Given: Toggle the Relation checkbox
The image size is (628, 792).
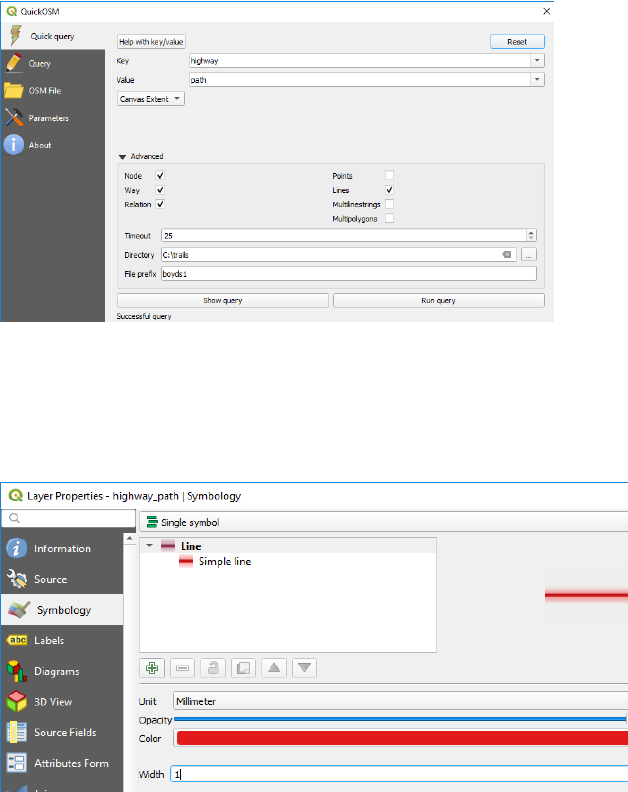Looking at the screenshot, I should pos(160,204).
